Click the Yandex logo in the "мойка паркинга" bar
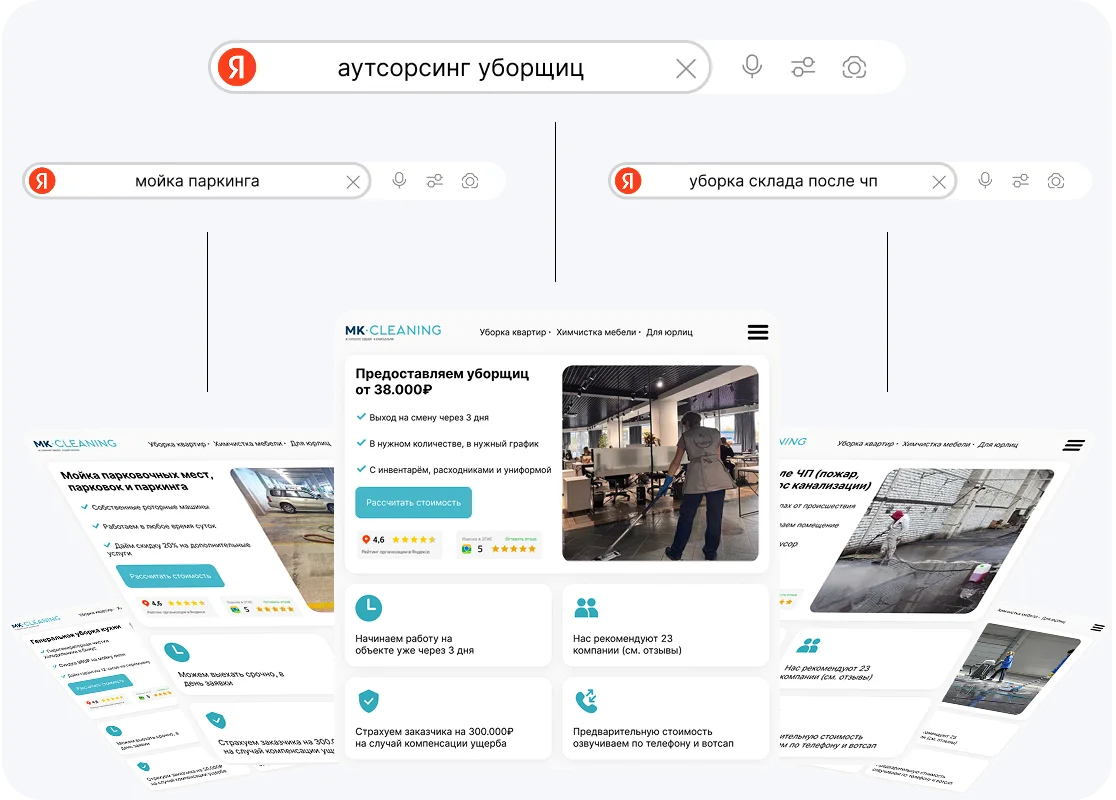1116x800 pixels. [42, 181]
